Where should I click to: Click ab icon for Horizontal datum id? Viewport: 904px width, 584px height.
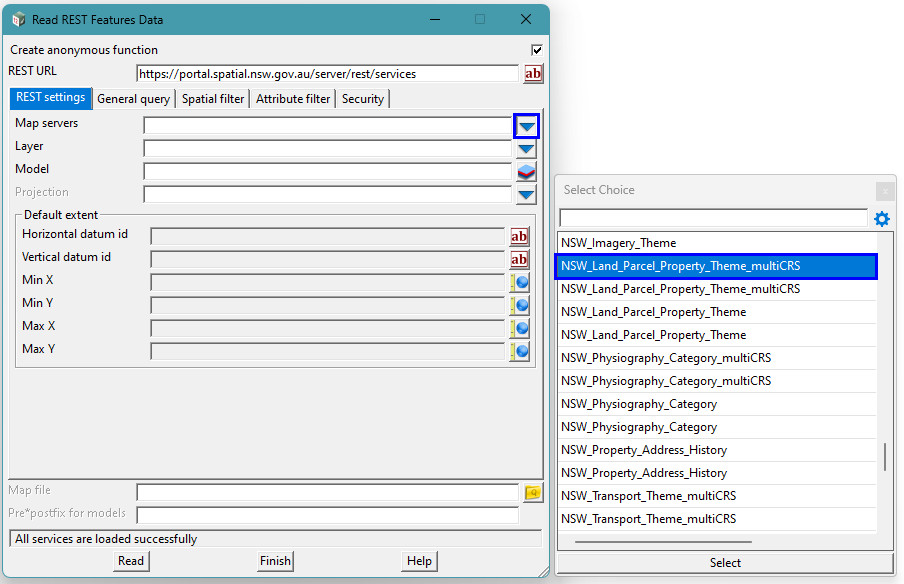519,236
